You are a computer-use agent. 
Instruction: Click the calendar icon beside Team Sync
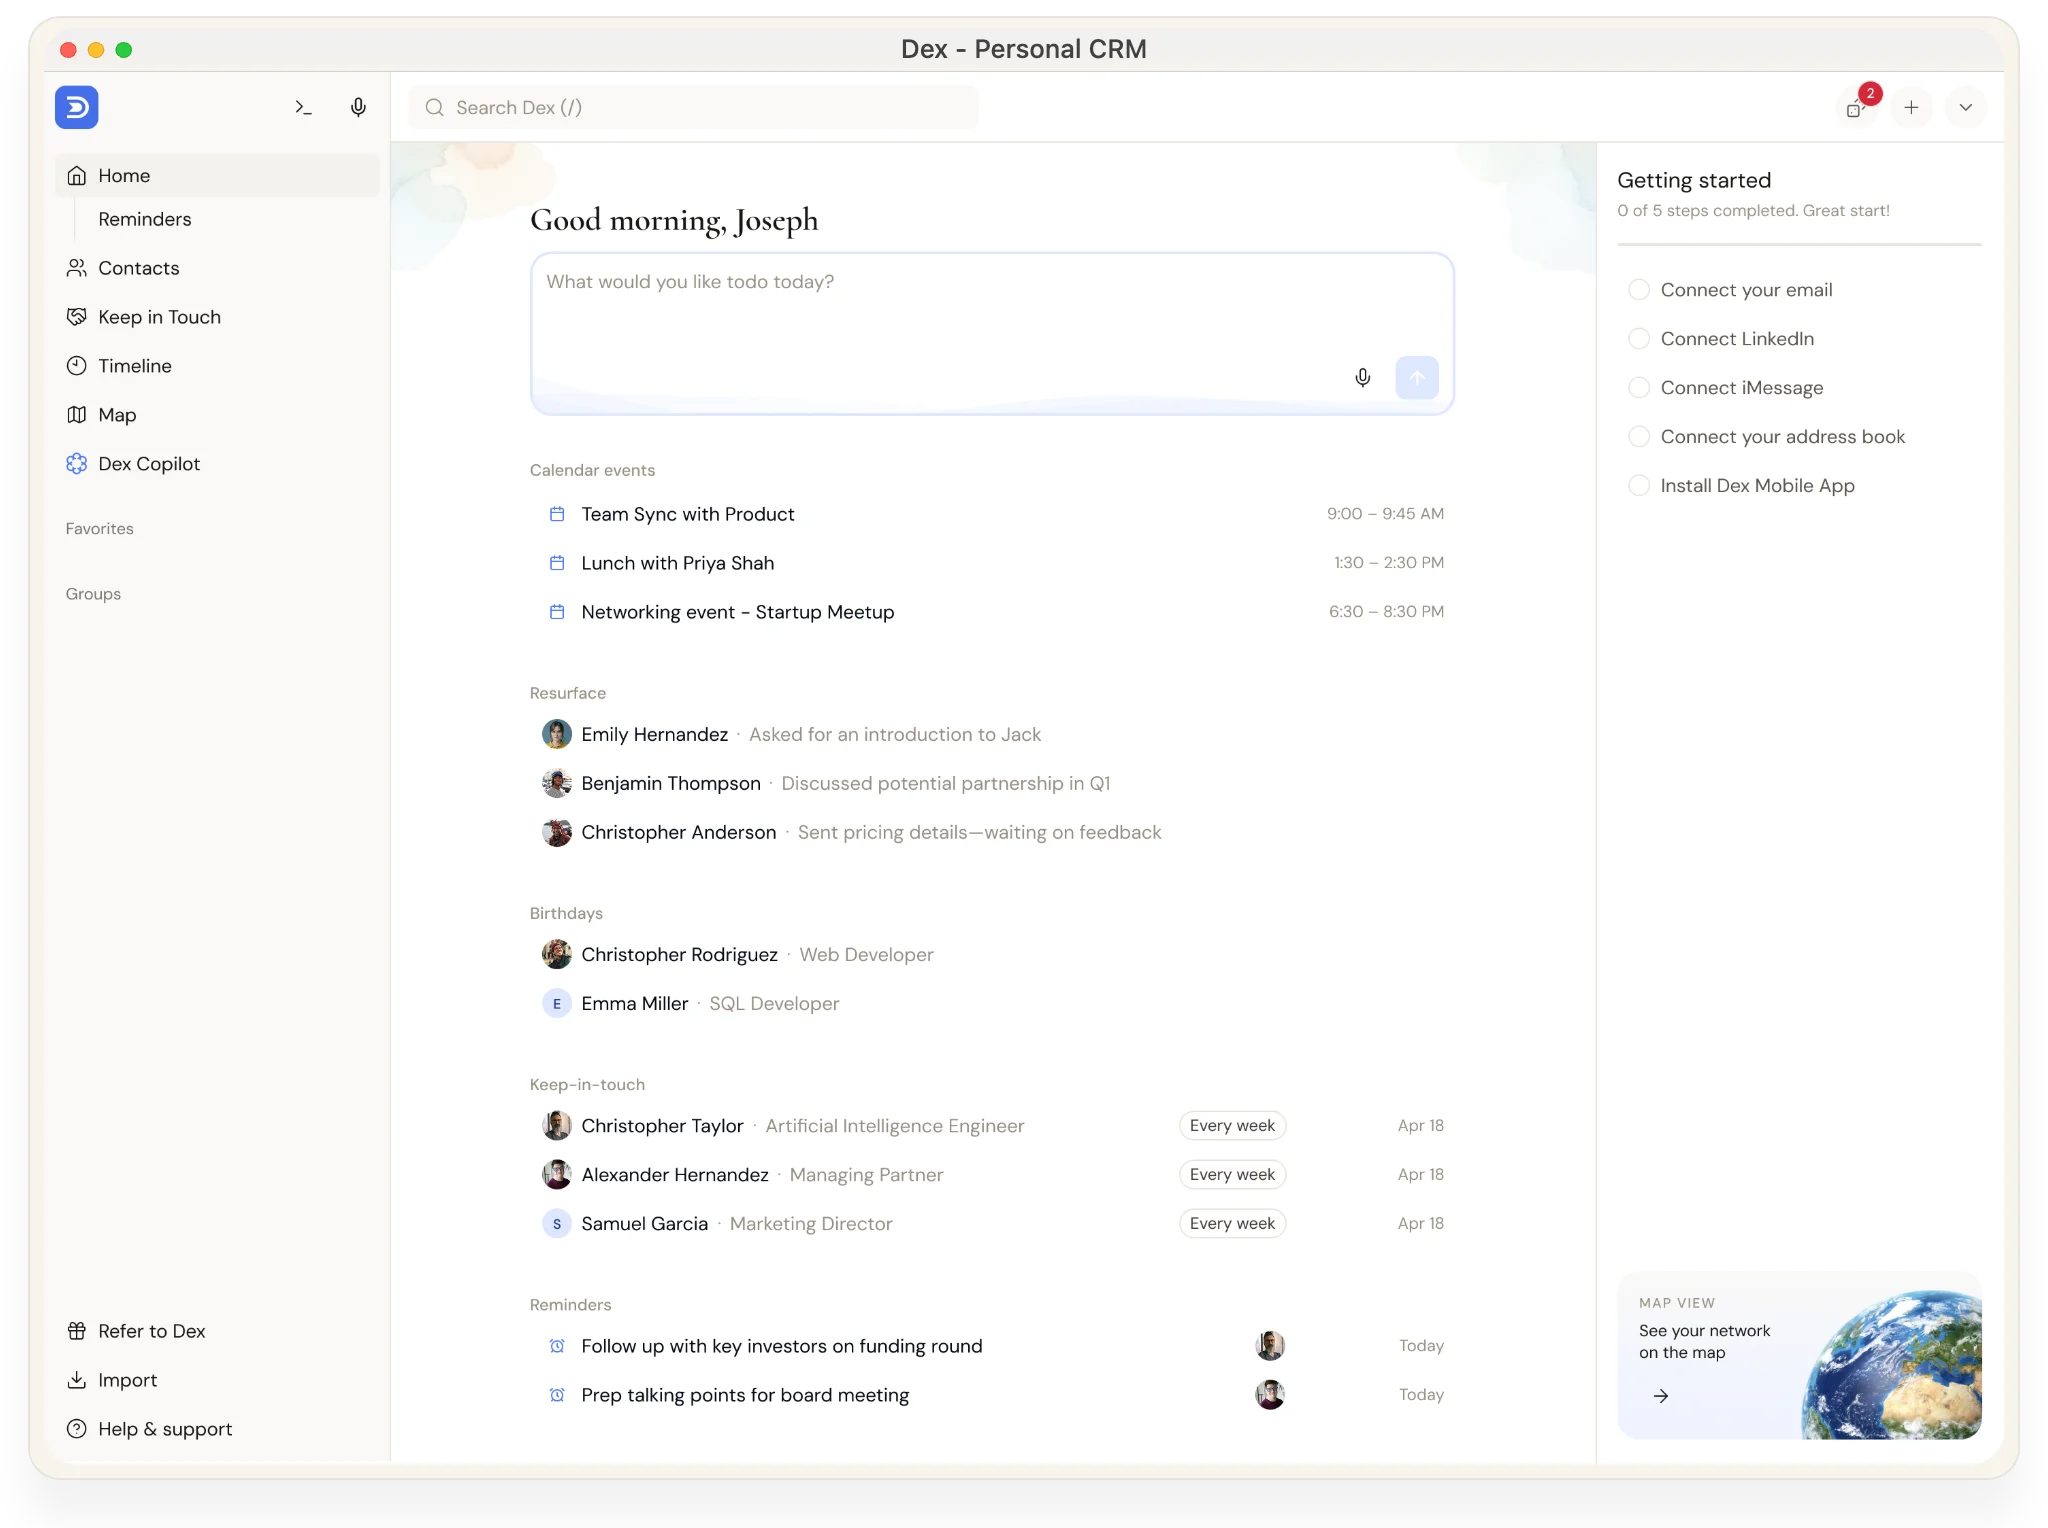[x=557, y=514]
